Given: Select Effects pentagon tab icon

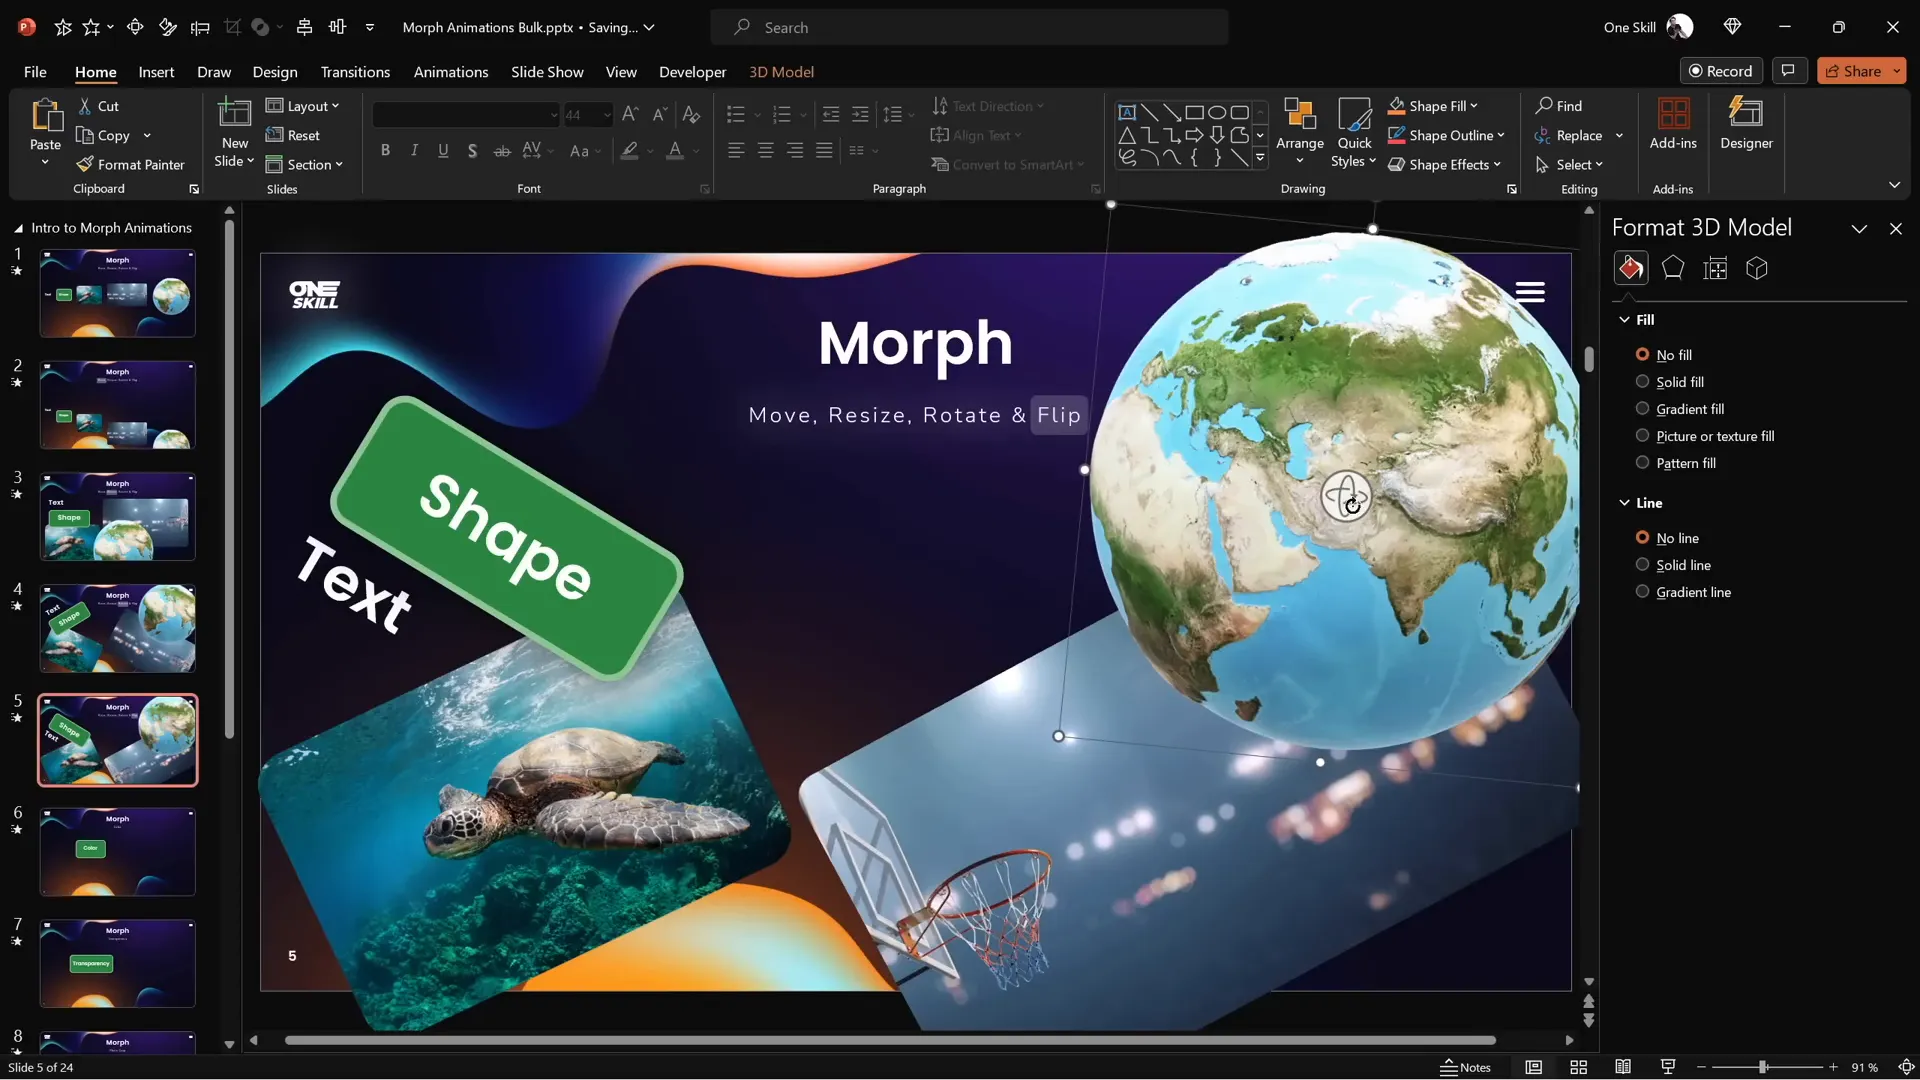Looking at the screenshot, I should (1673, 268).
